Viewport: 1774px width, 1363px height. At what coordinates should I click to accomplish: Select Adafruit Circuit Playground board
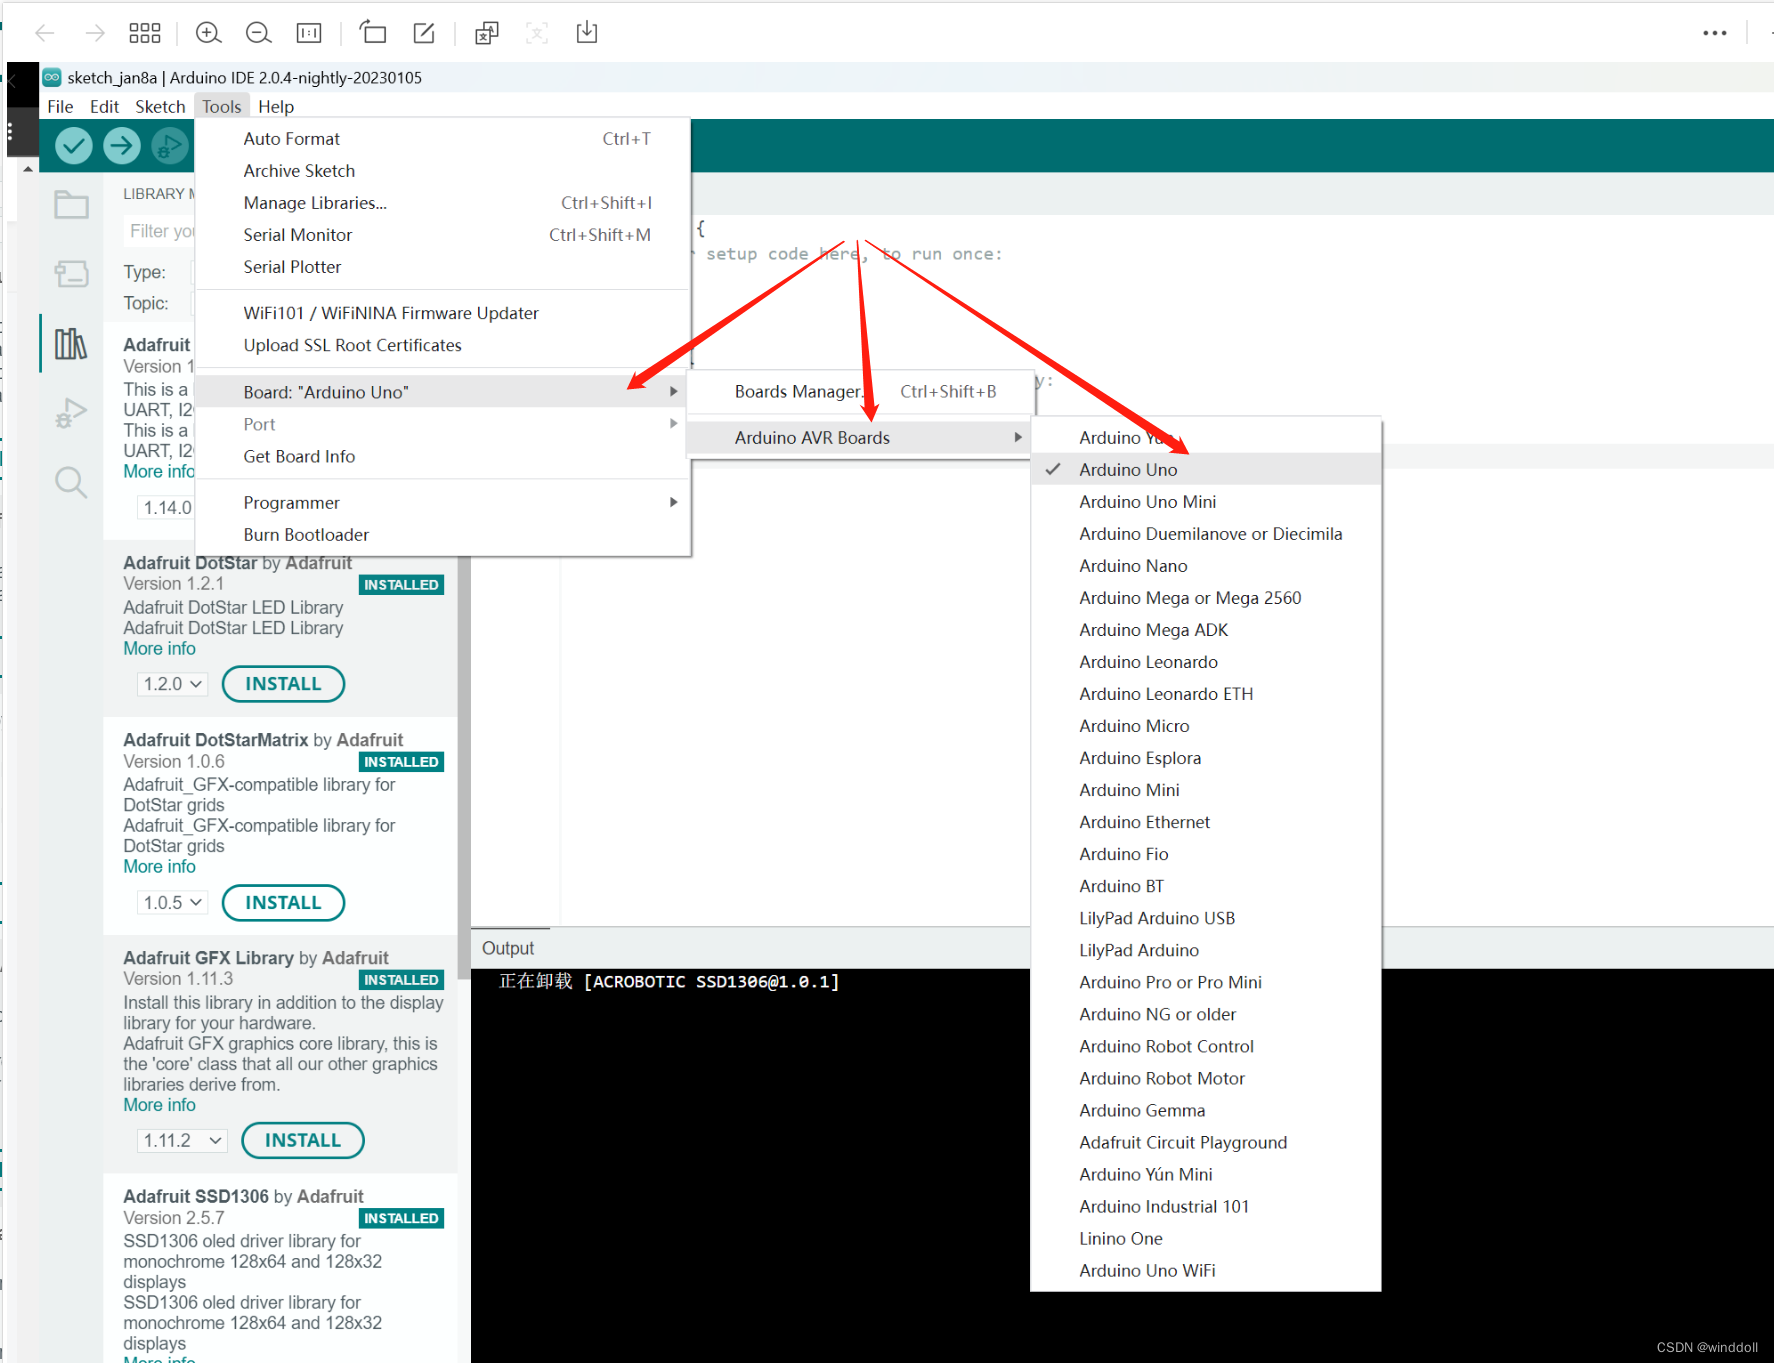1206,1142
